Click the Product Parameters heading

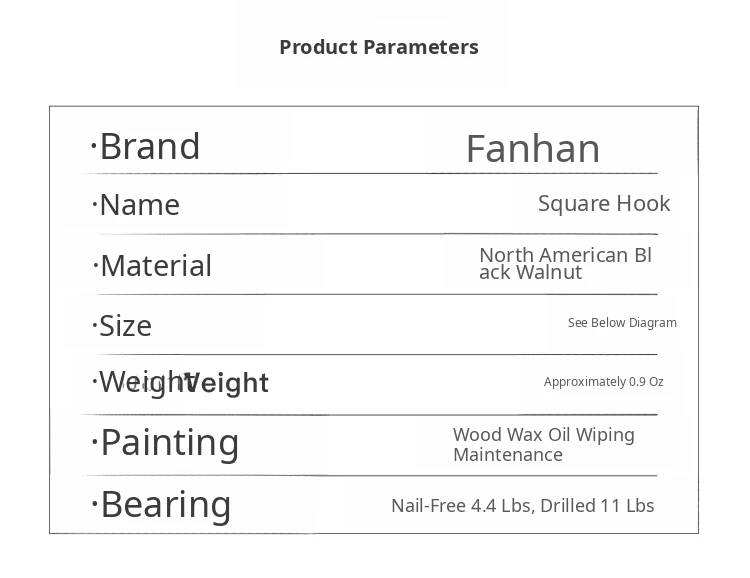click(379, 47)
